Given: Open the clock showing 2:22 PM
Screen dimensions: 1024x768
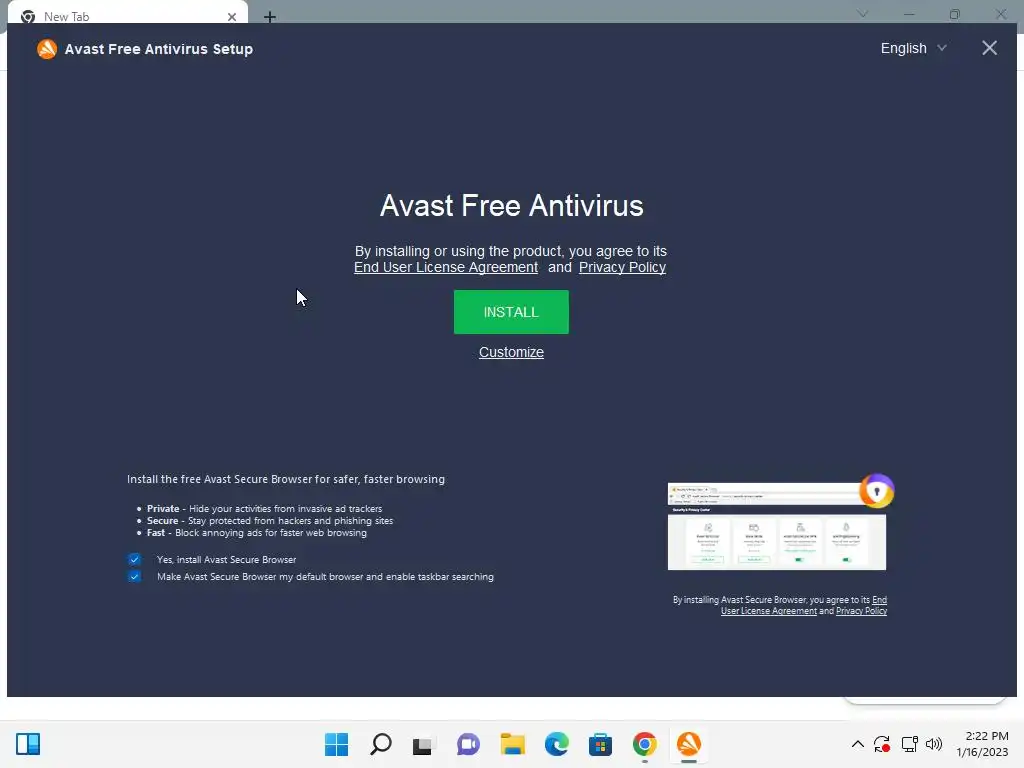Looking at the screenshot, I should pyautogui.click(x=982, y=744).
